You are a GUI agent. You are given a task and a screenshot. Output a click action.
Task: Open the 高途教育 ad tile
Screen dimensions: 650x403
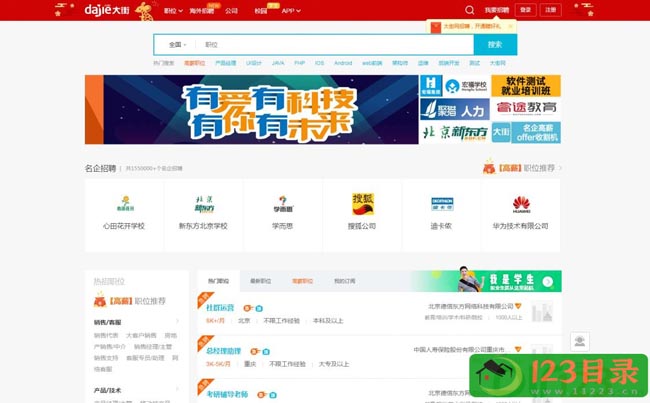click(526, 109)
